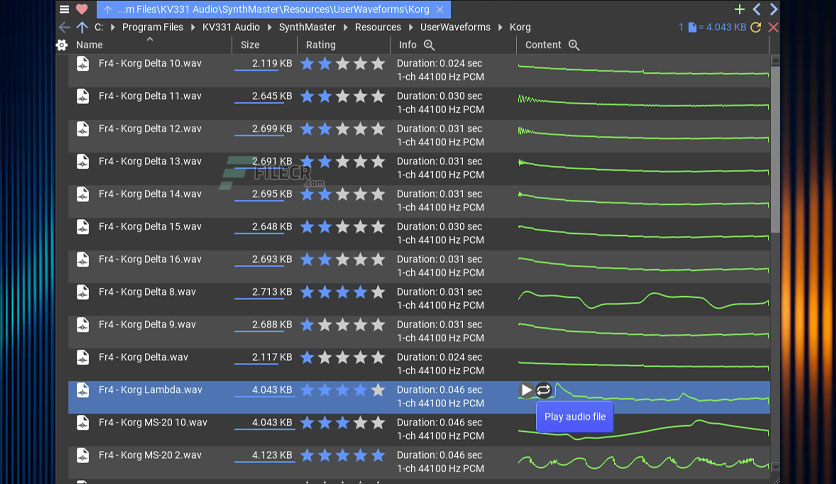Expand the arrow after UserWaveforms
The height and width of the screenshot is (484, 836).
(x=500, y=27)
